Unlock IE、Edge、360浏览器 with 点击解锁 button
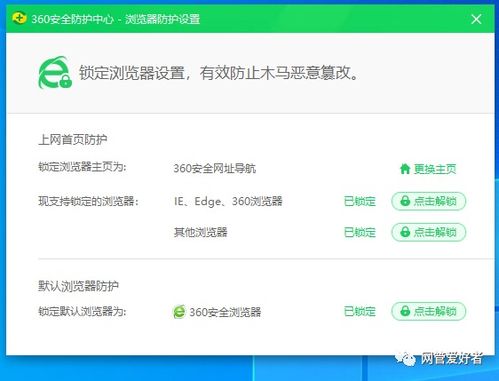This screenshot has width=499, height=381. (429, 201)
